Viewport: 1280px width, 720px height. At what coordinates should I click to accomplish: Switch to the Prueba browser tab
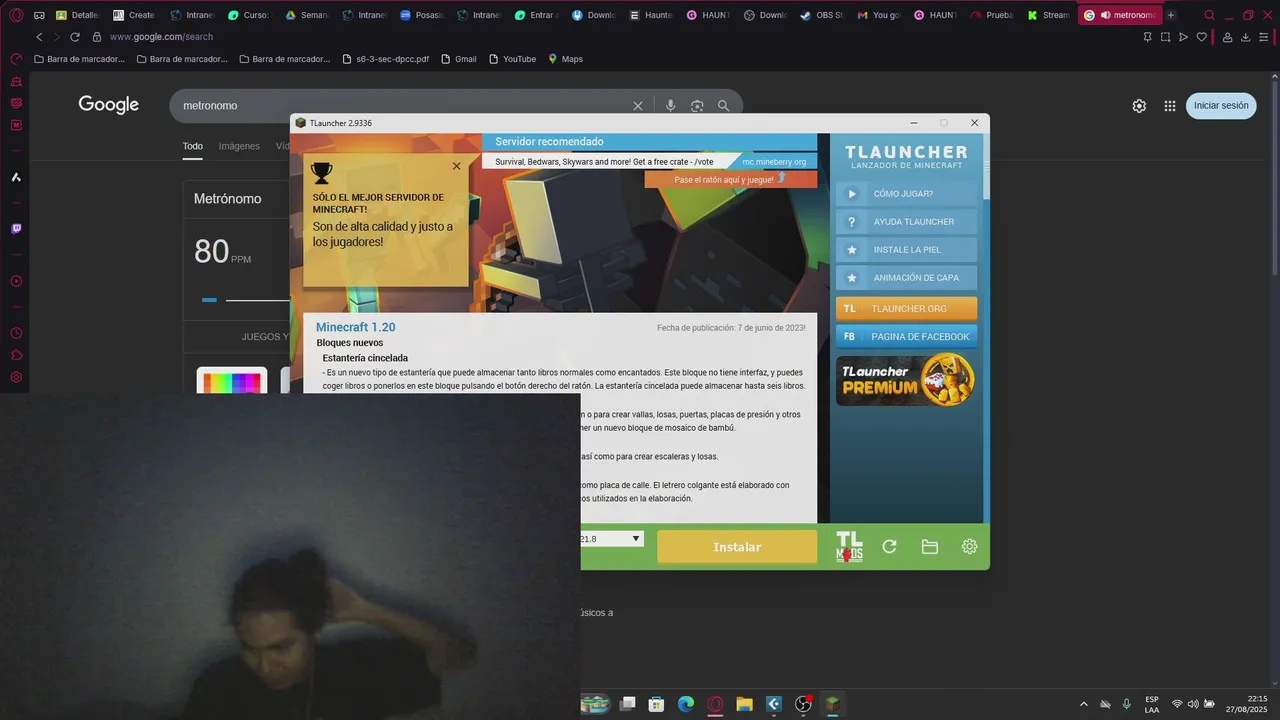point(991,15)
